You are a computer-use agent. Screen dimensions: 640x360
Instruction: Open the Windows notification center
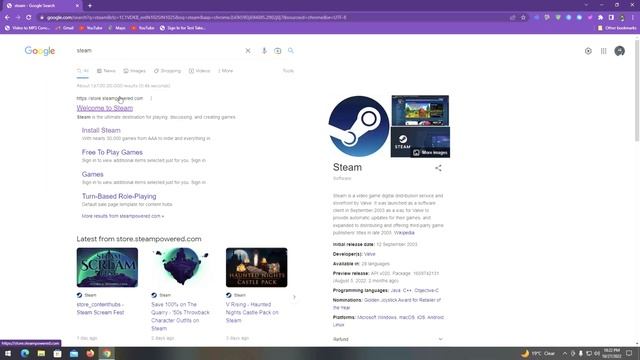[x=629, y=353]
